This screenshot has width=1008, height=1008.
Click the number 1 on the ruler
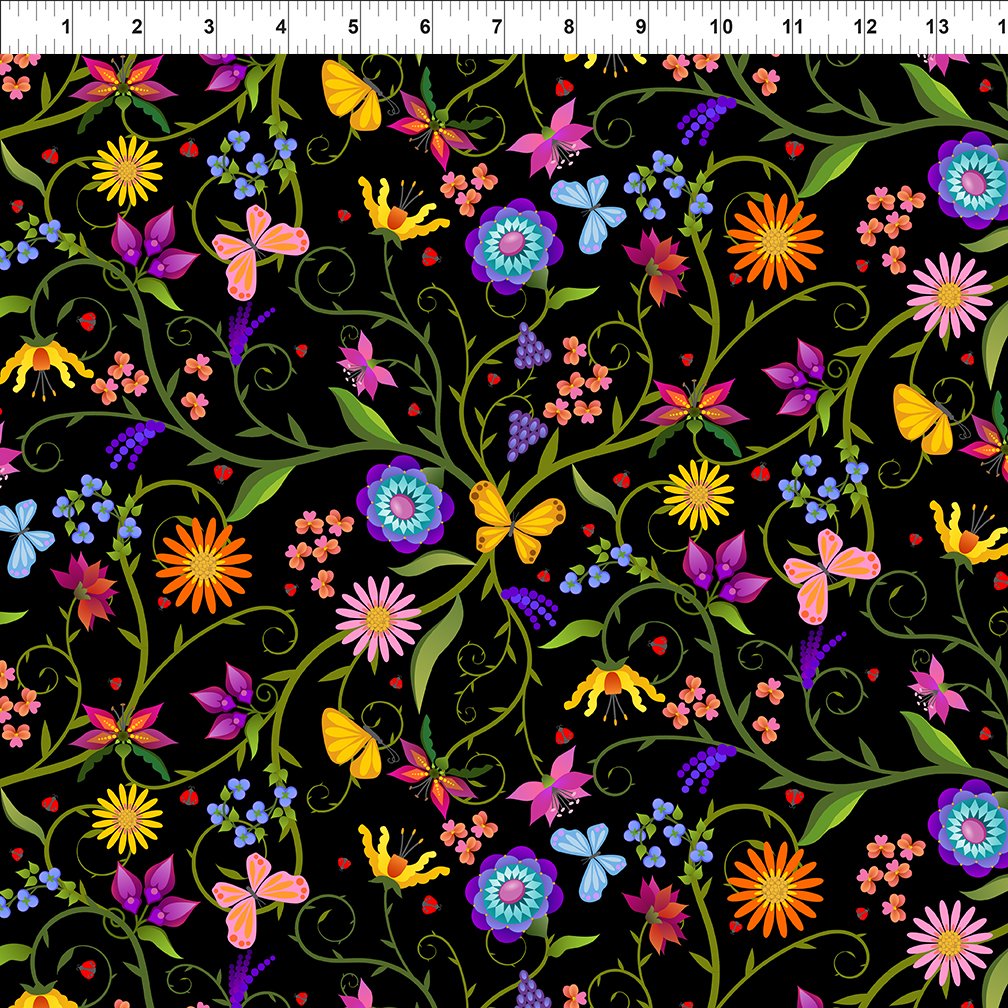point(66,27)
